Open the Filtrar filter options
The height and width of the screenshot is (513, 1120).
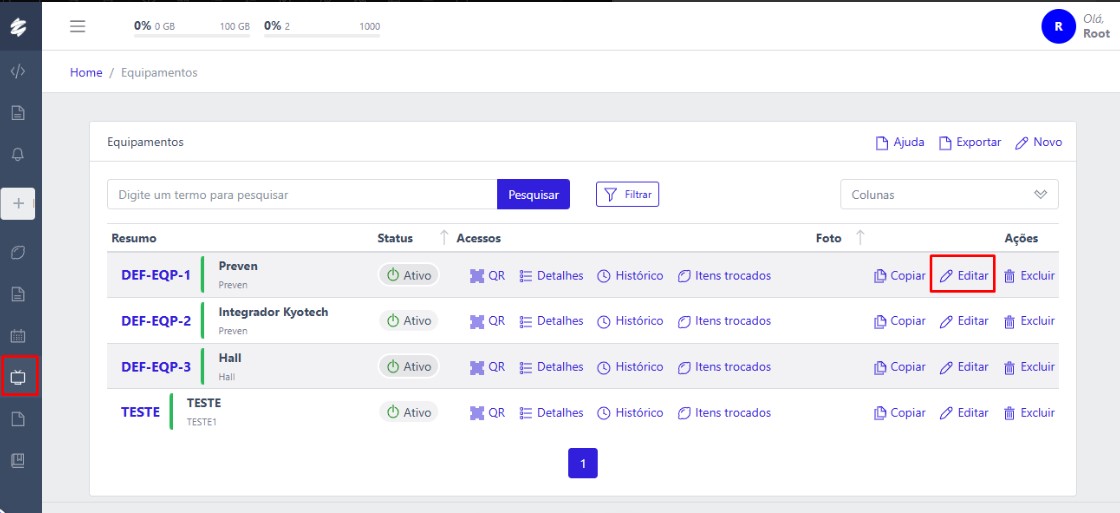pyautogui.click(x=627, y=195)
